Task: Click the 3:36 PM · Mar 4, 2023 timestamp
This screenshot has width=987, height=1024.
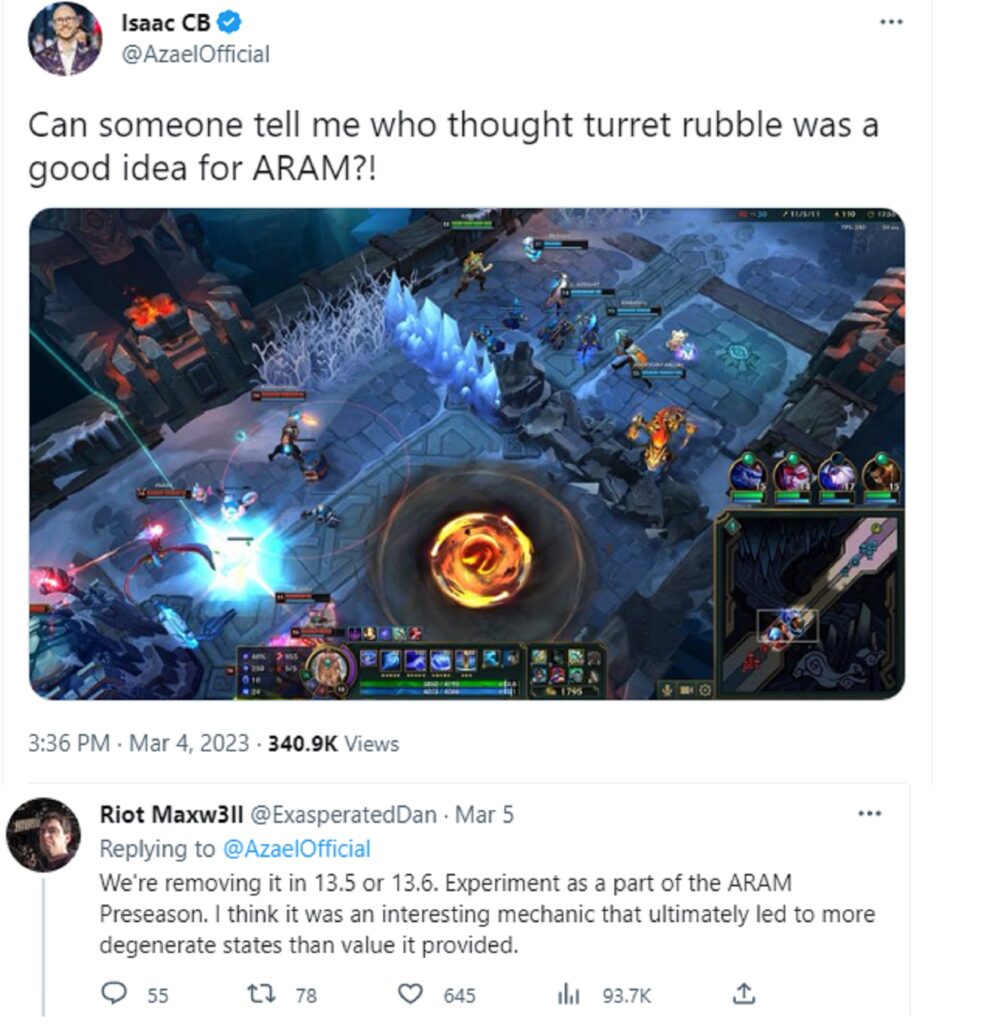Action: point(138,743)
